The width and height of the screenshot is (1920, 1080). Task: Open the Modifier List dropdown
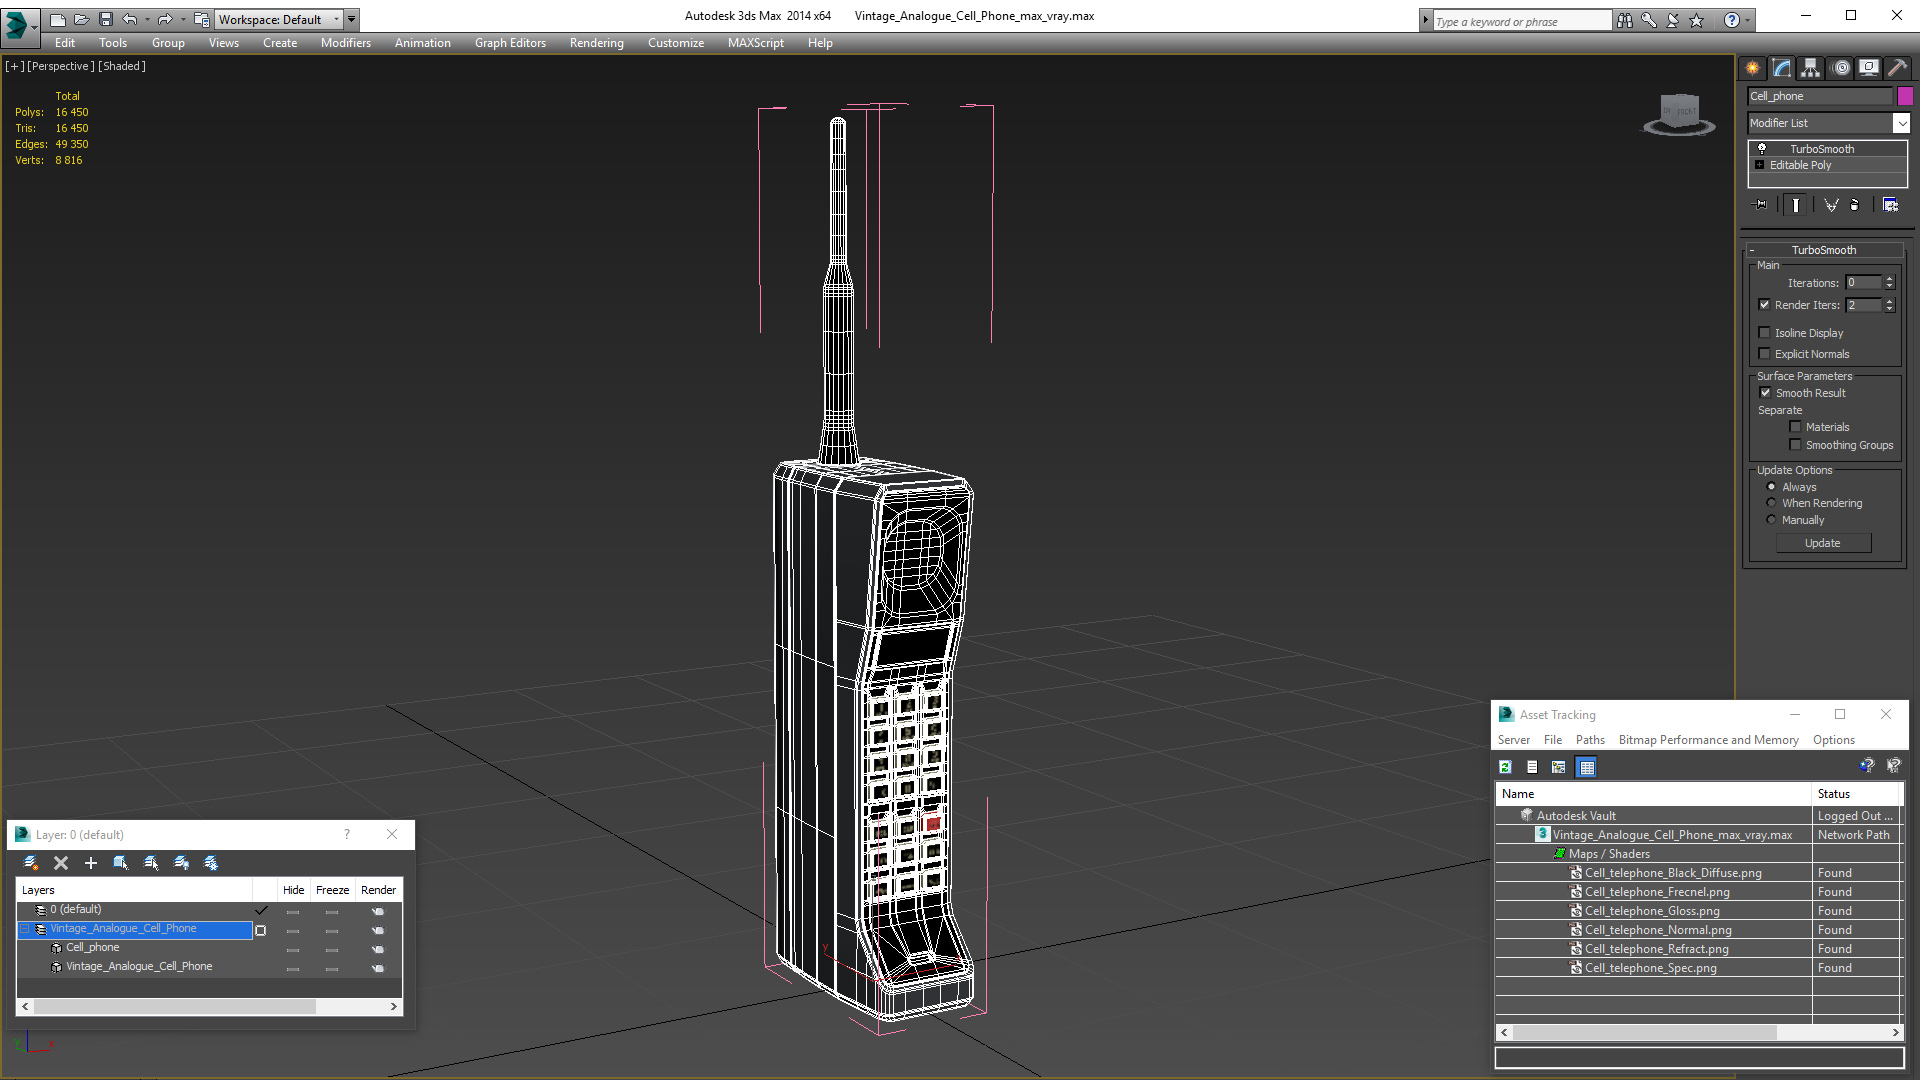pos(1901,123)
